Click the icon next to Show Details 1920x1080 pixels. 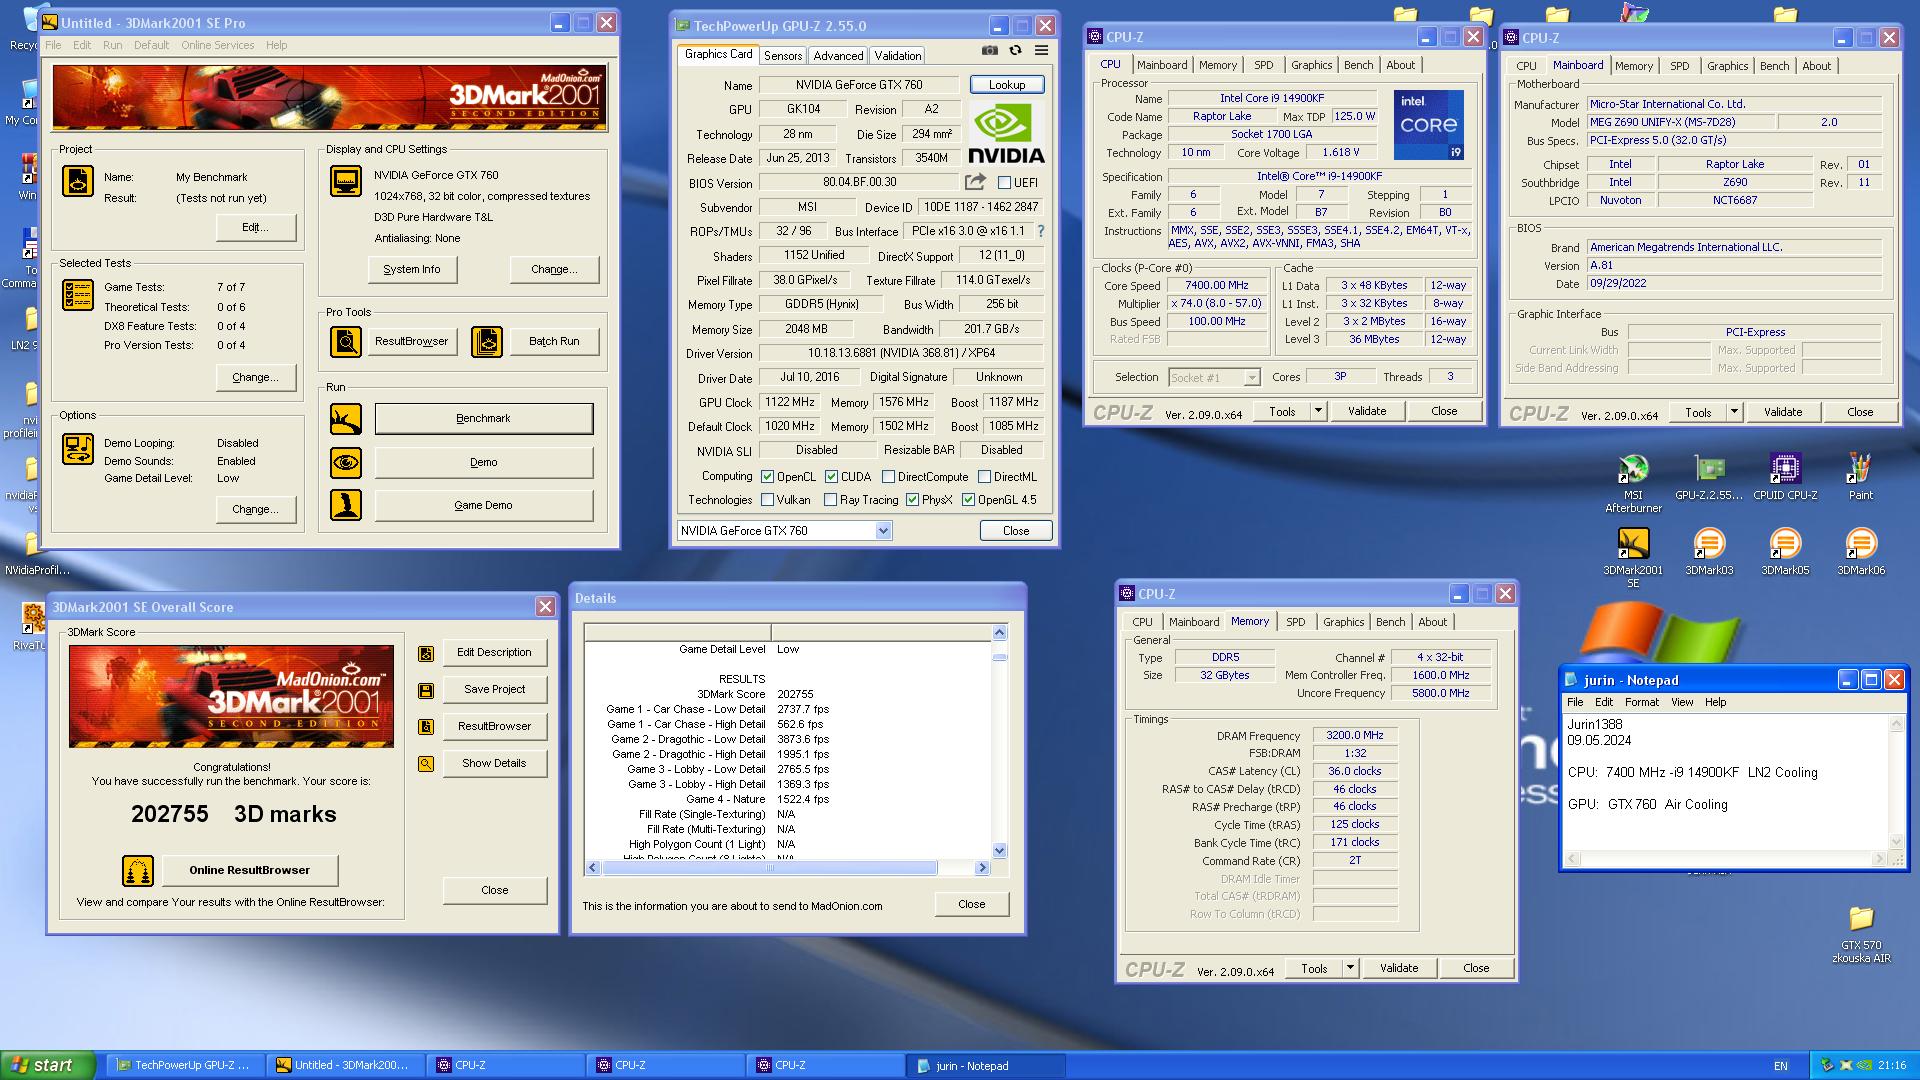426,764
